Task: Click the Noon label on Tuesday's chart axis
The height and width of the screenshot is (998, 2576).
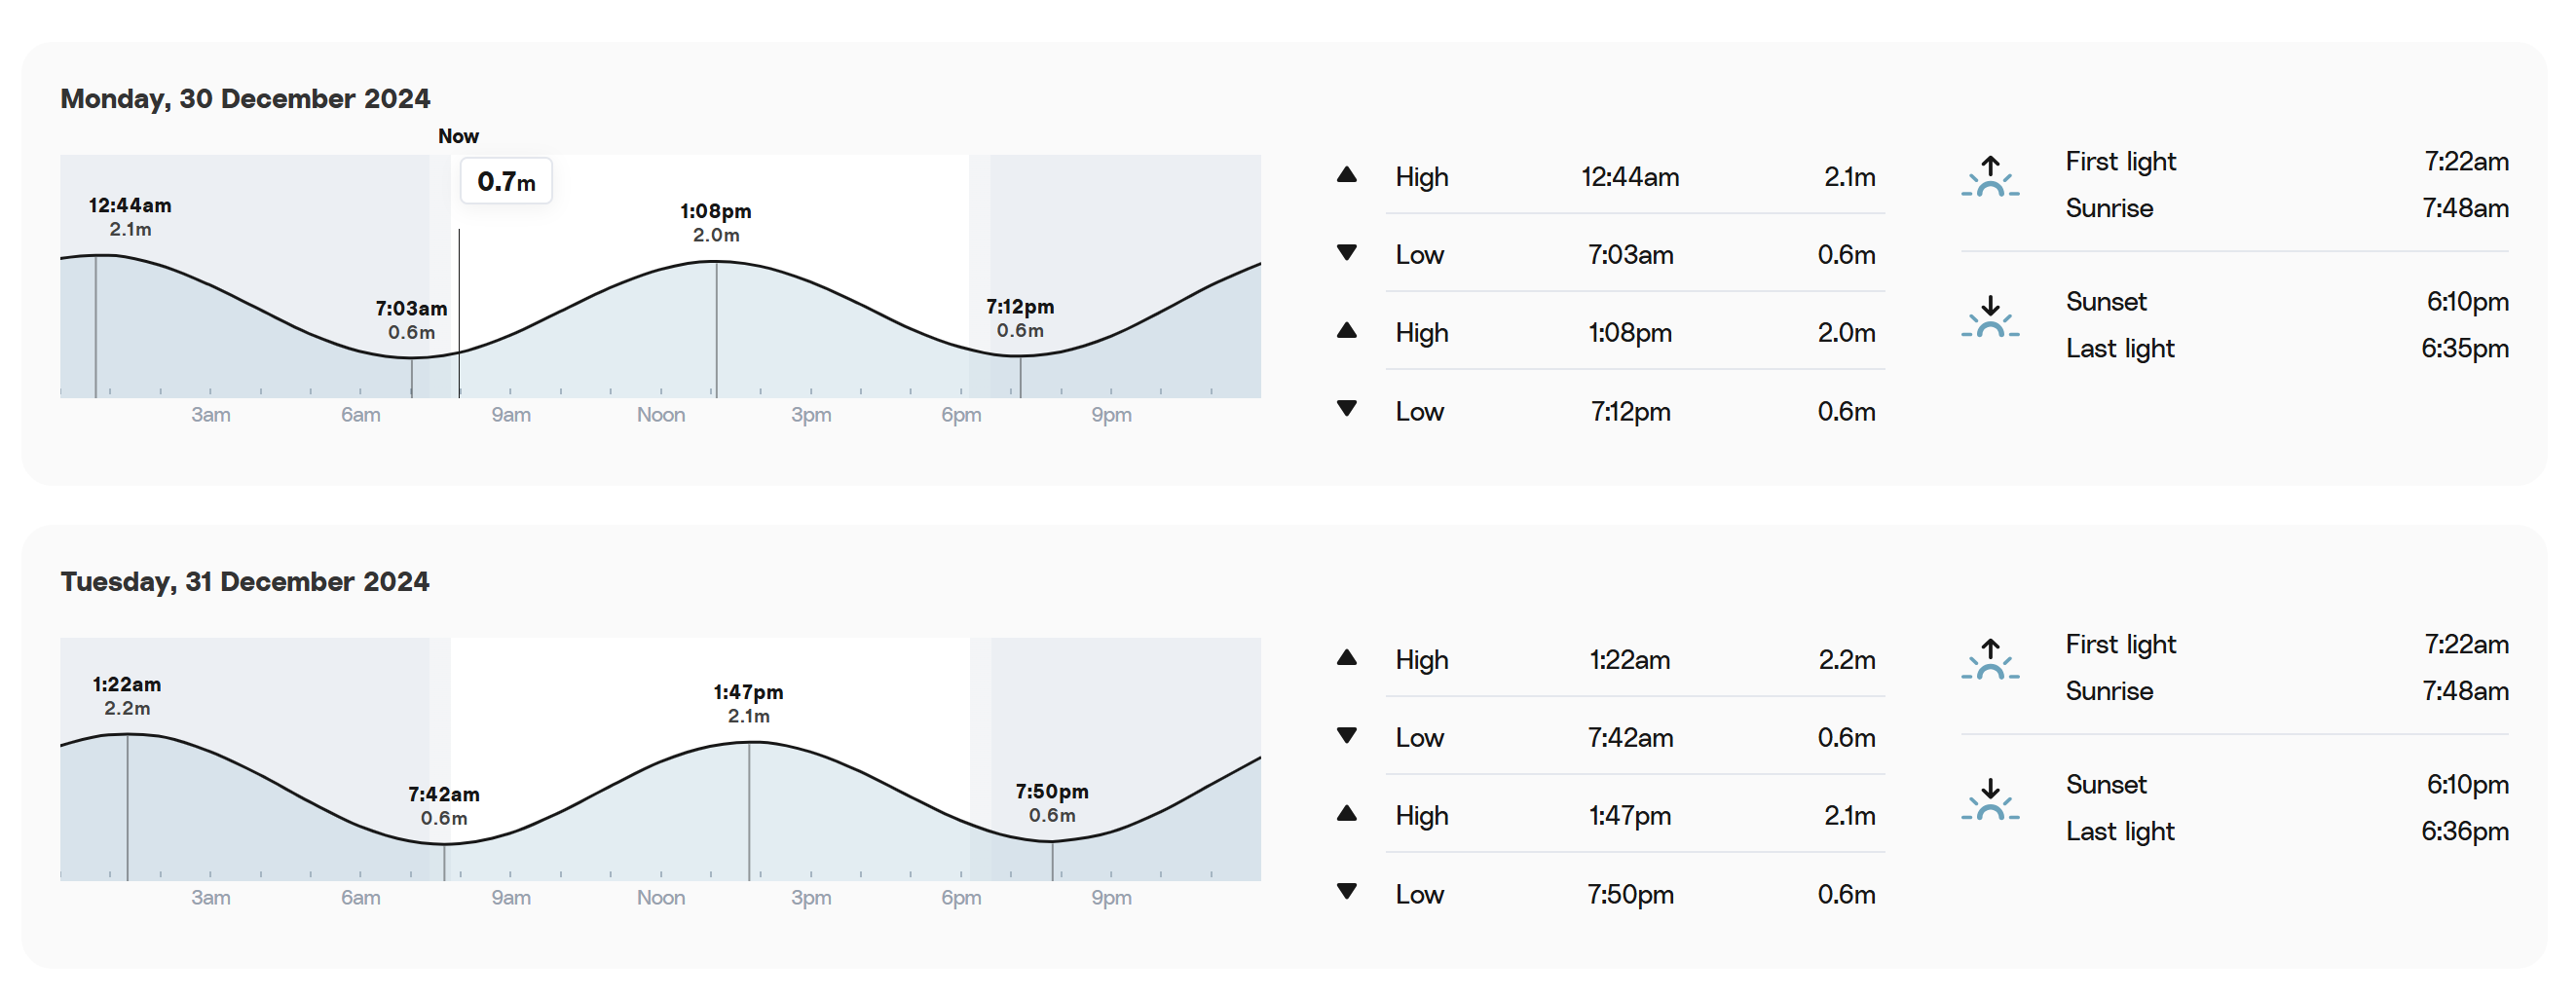Action: 661,897
